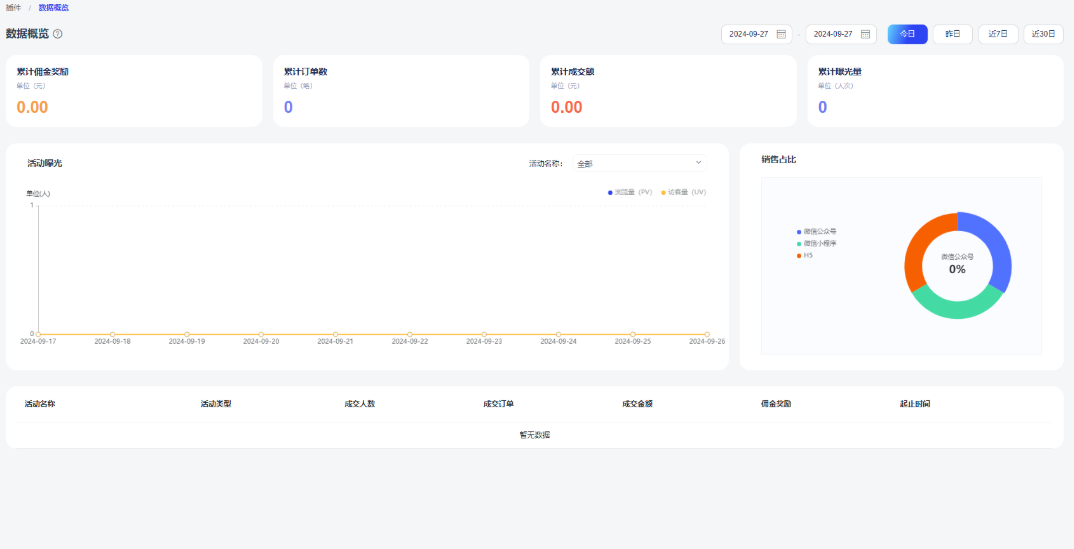Open calendar icon in end date field
Viewport: 1074px width, 549px height.
[x=865, y=34]
